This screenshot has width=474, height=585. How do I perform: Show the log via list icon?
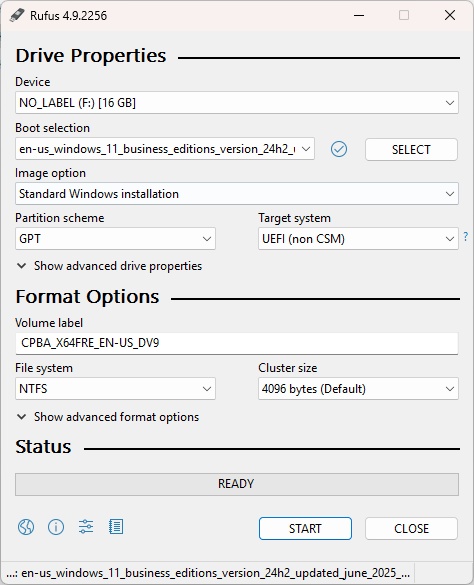(x=116, y=527)
